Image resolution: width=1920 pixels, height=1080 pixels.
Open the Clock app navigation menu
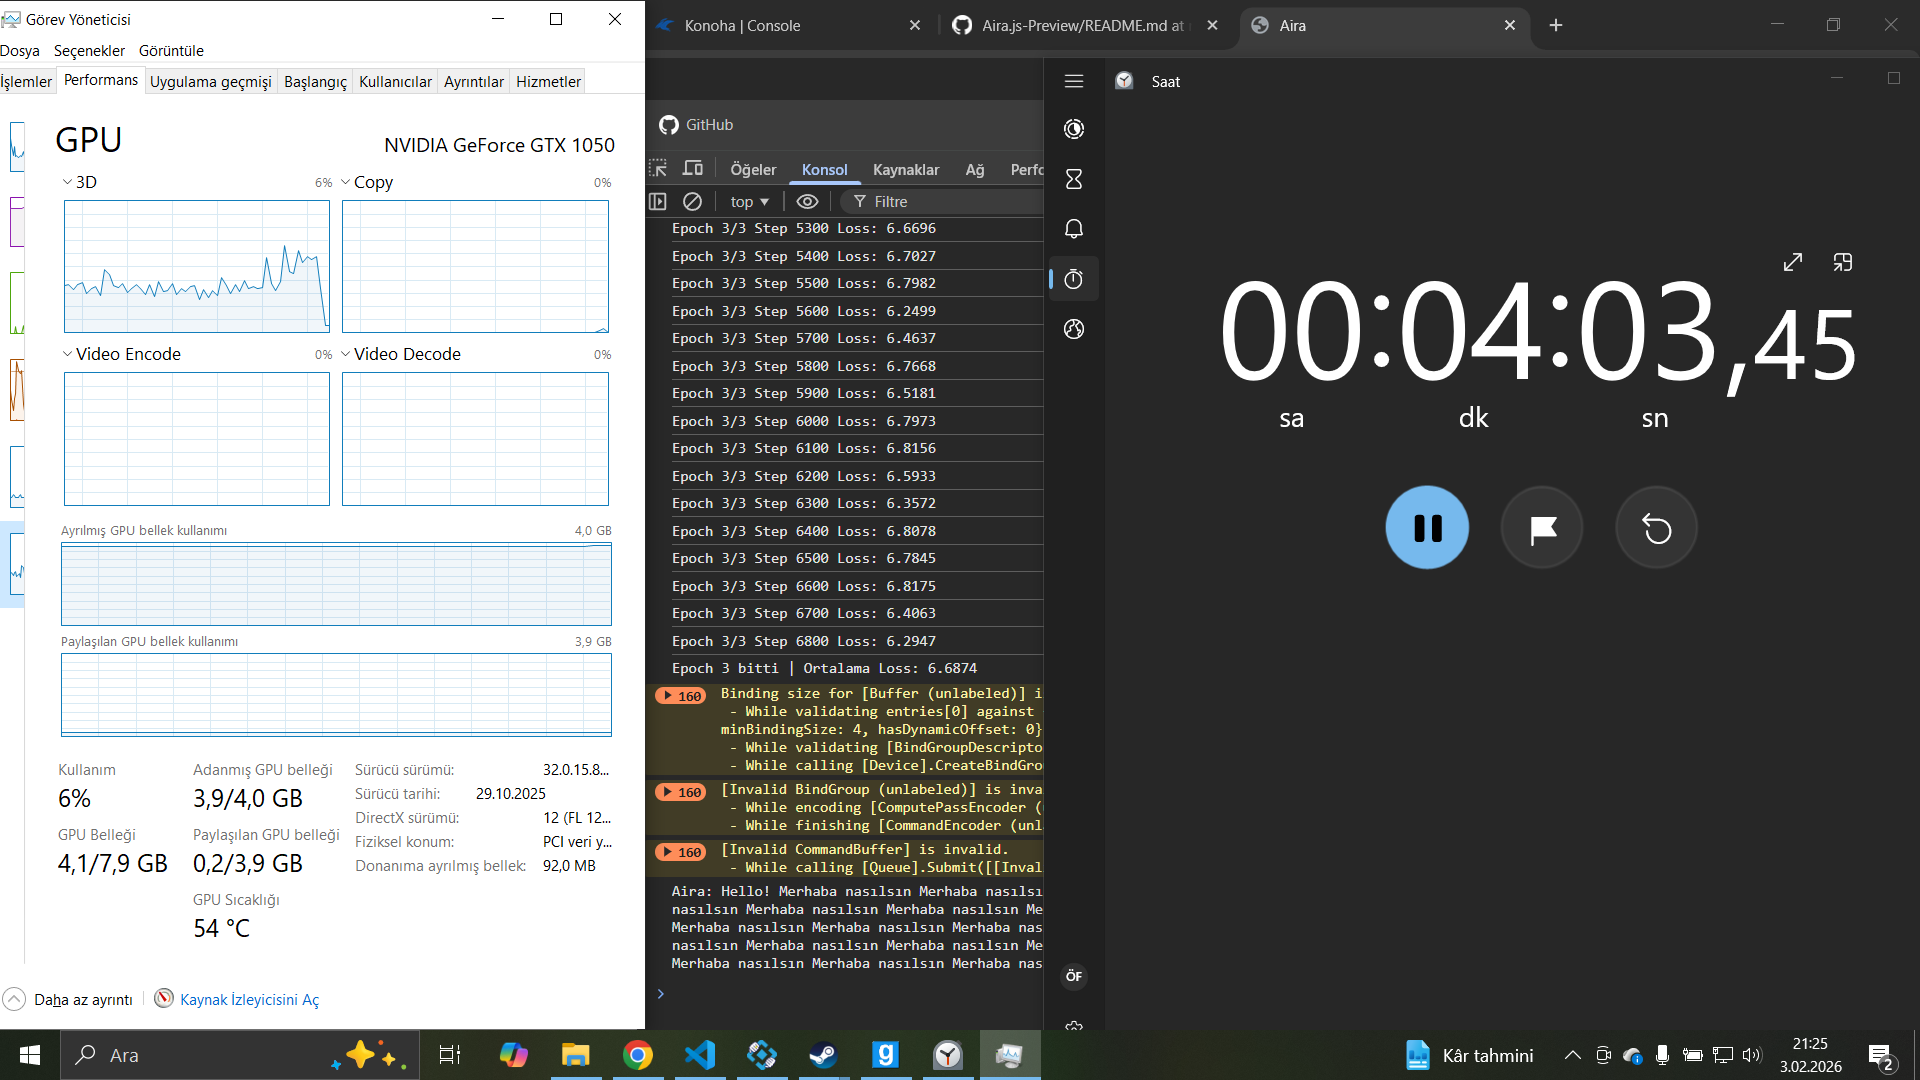coord(1074,81)
